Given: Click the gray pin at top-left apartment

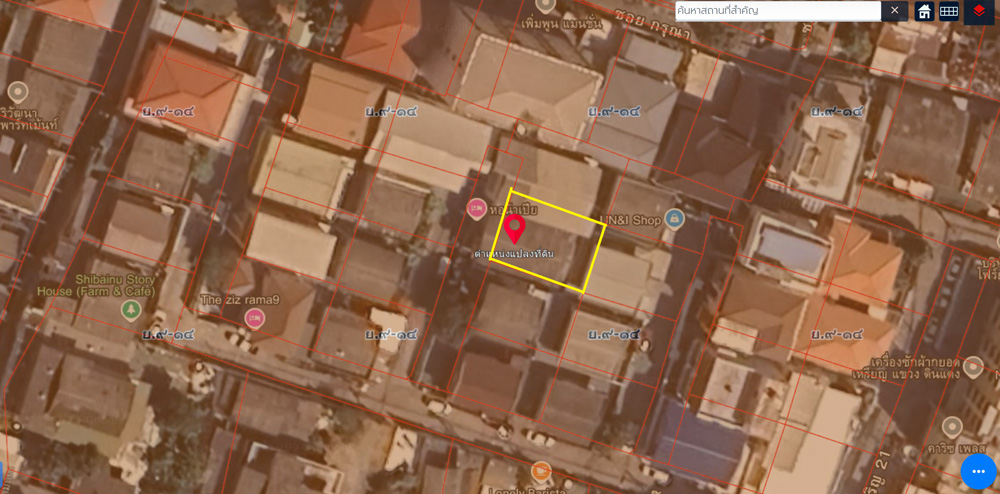Looking at the screenshot, I should (17, 93).
